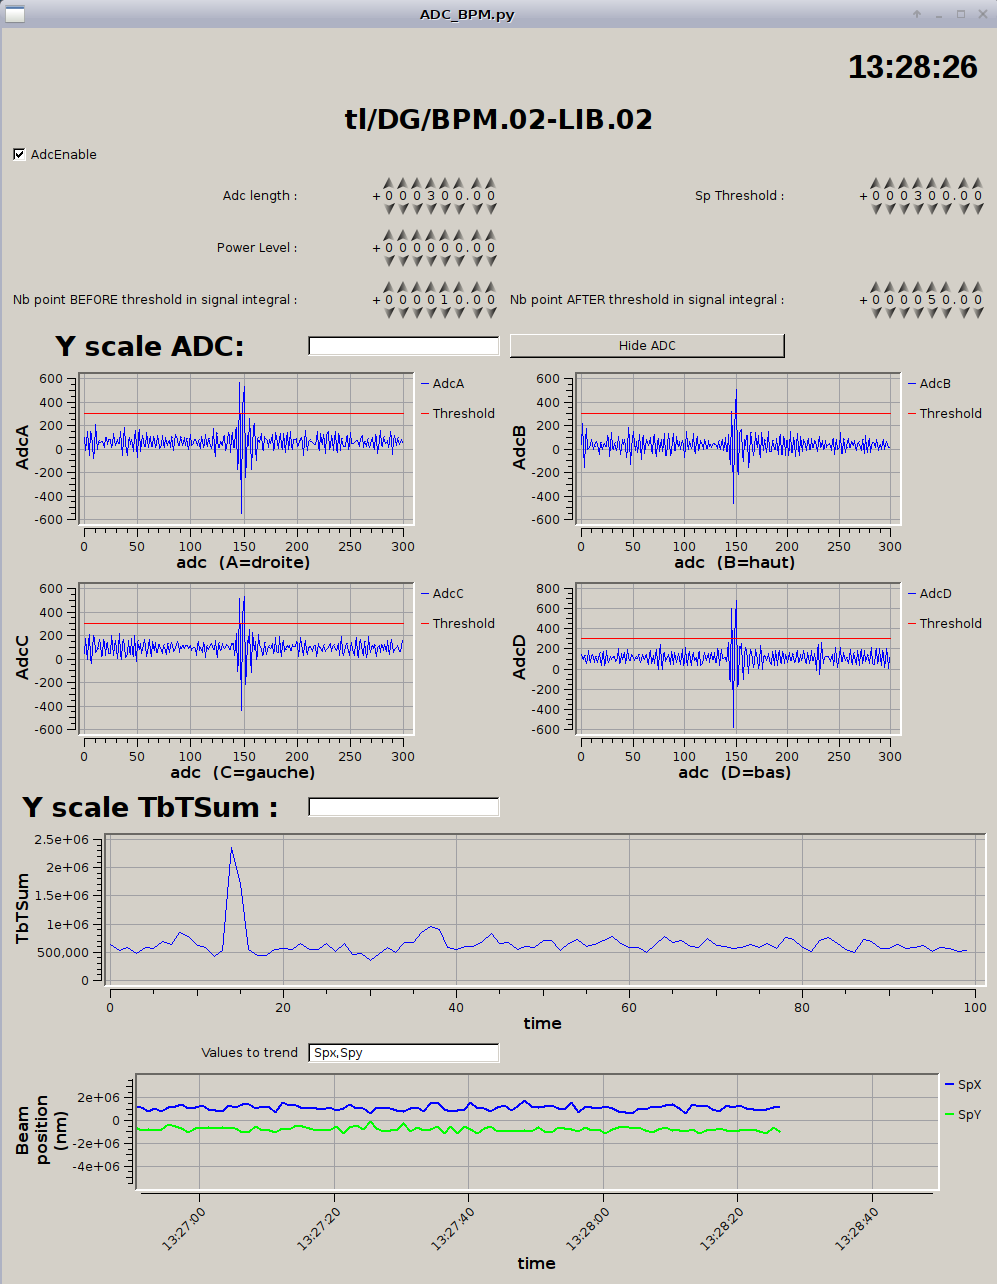Click the TbTSum peak in the plot

pos(232,849)
